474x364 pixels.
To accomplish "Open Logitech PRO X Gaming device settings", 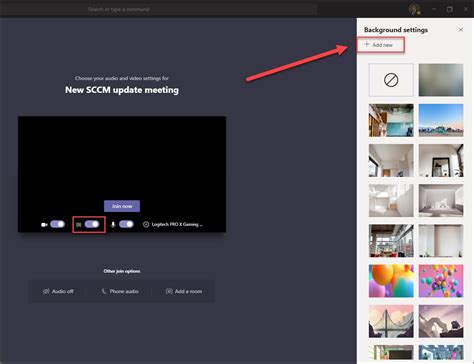I will pos(173,224).
